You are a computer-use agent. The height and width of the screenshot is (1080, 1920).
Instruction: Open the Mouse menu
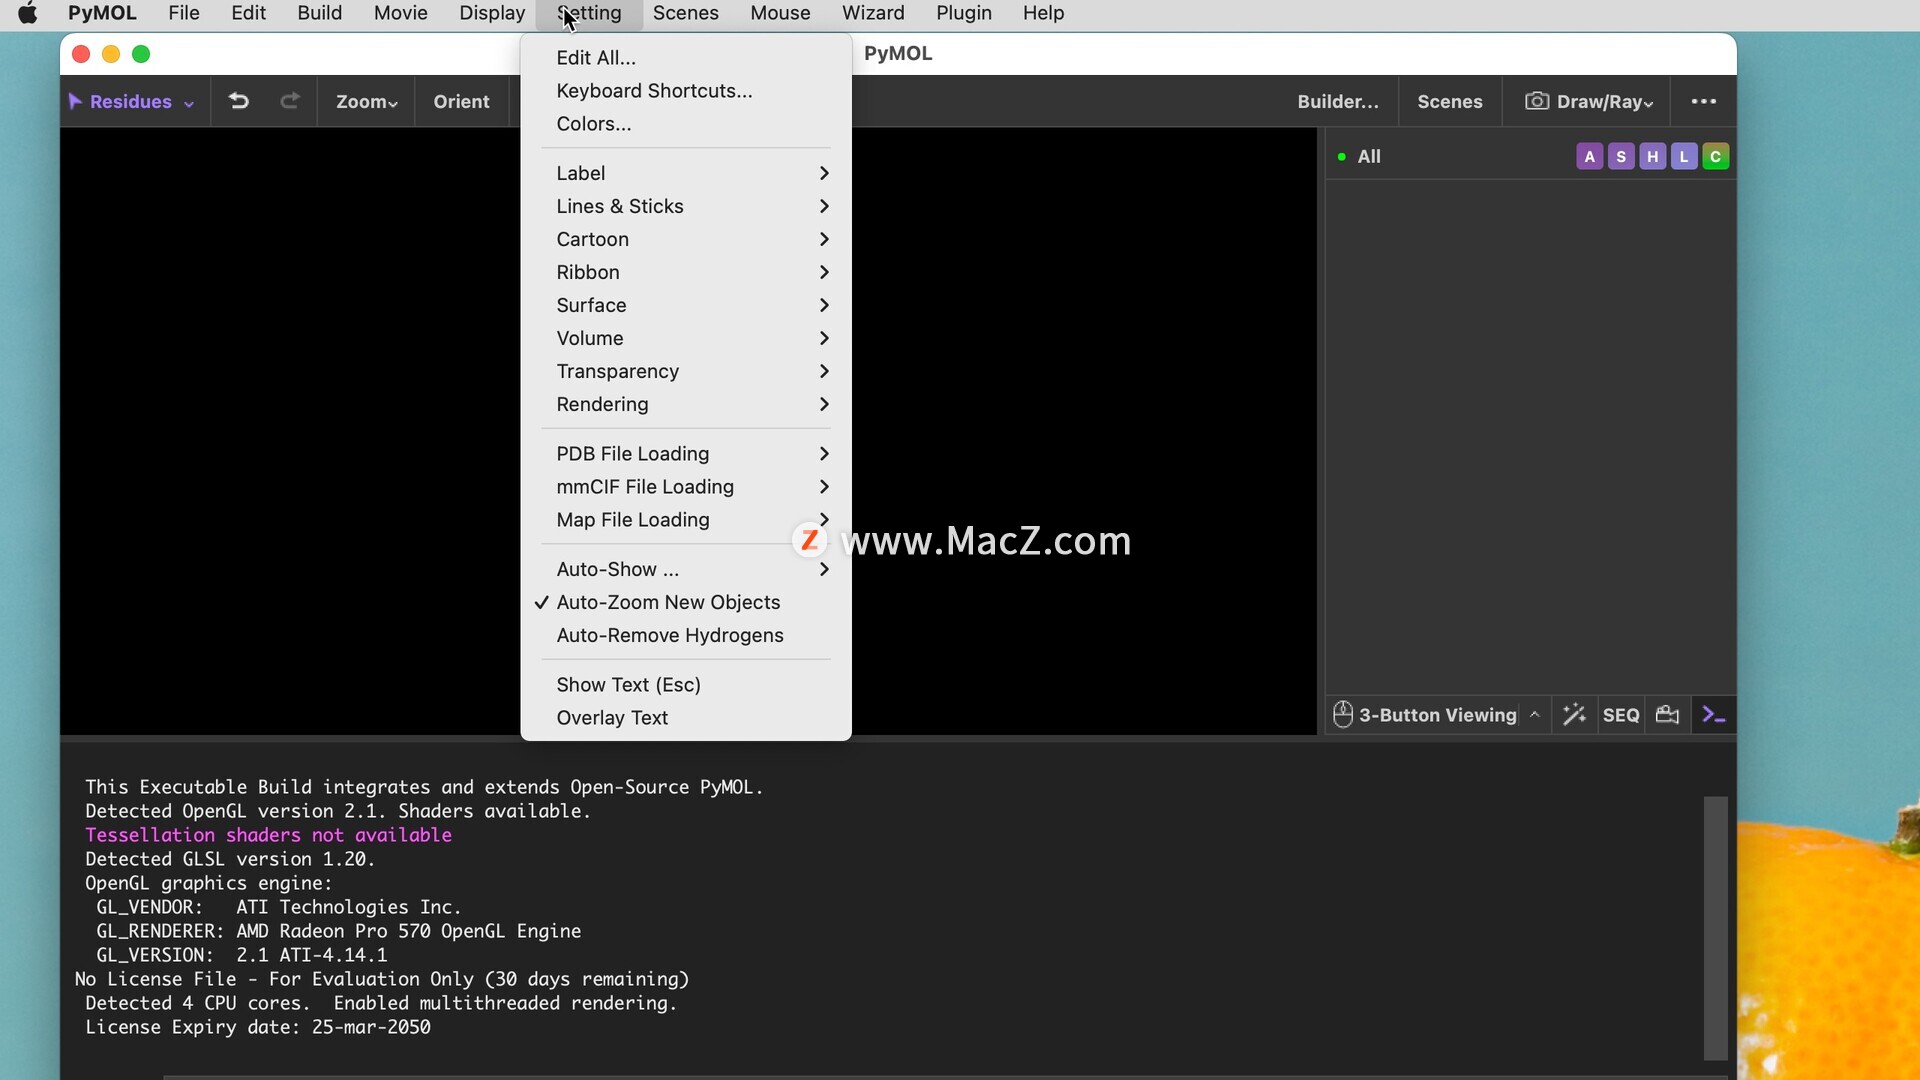780,13
